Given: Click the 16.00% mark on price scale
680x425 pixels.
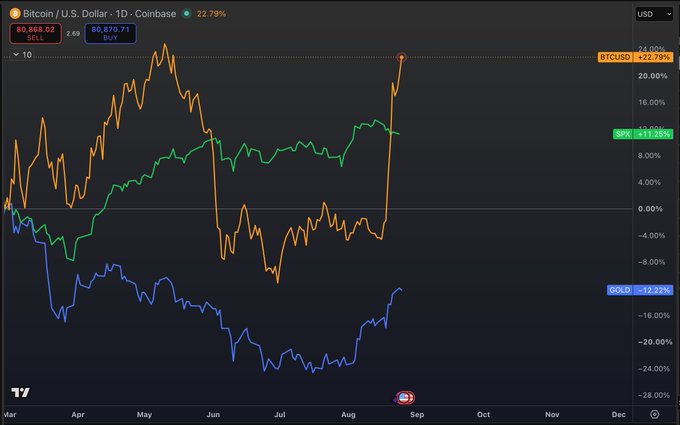Looking at the screenshot, I should (651, 102).
